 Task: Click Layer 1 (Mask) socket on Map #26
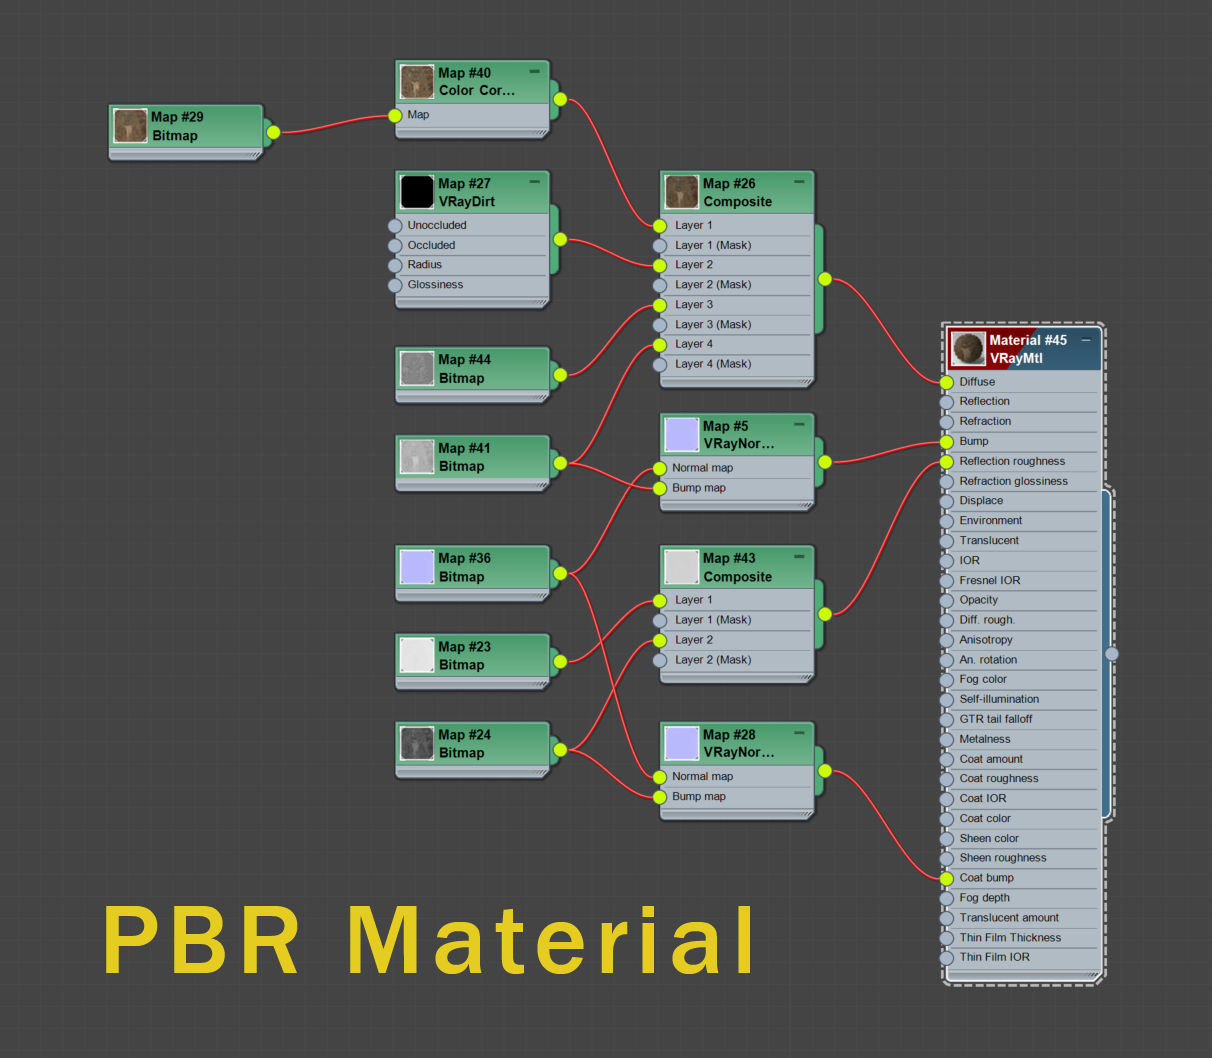(660, 246)
